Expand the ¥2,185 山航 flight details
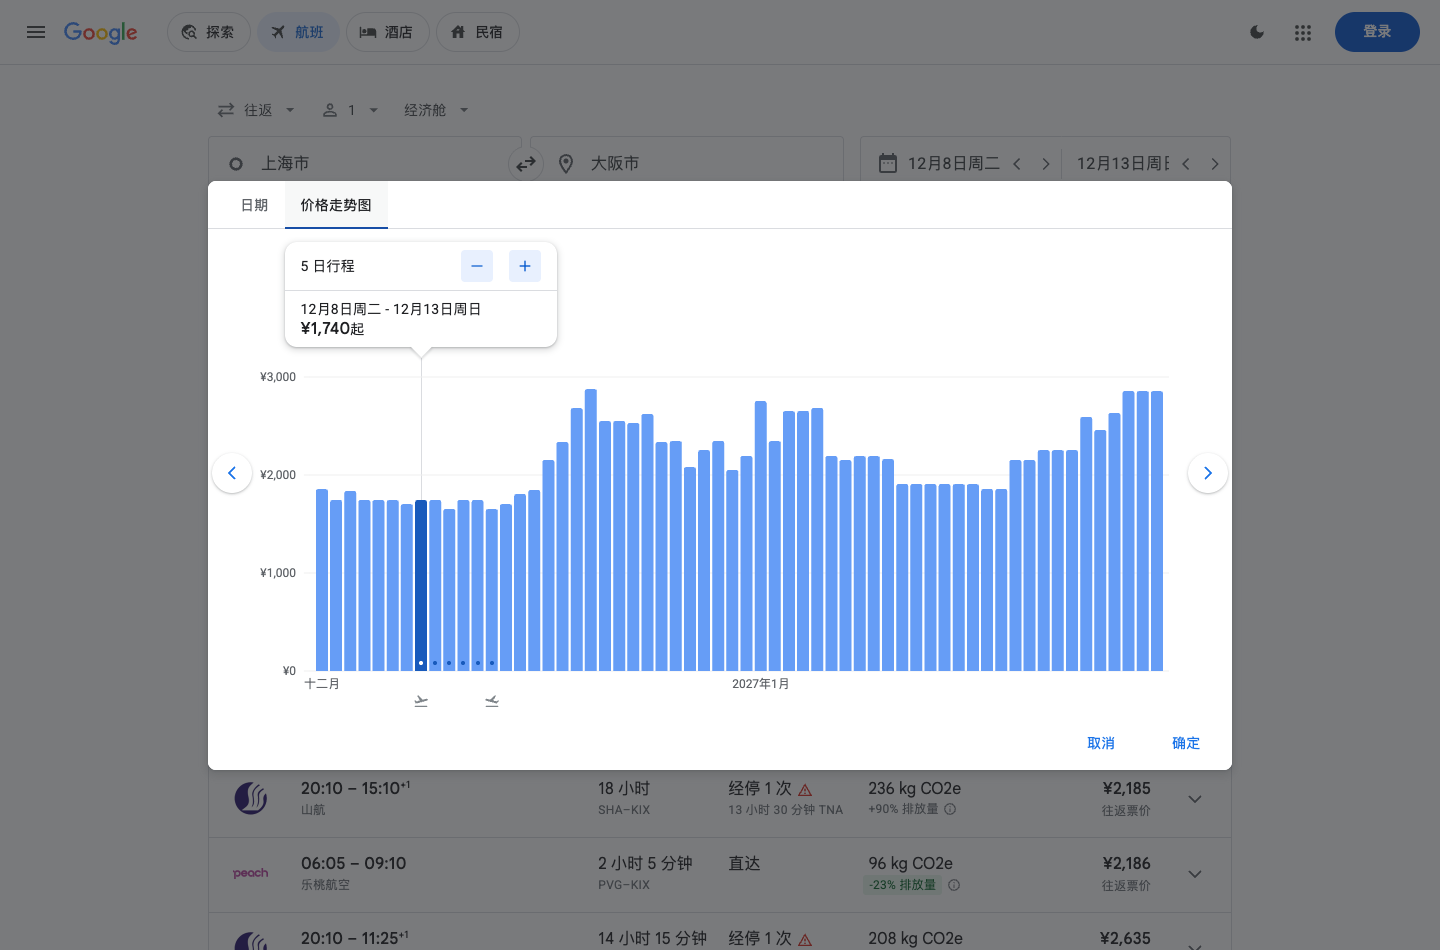The image size is (1440, 950). click(1195, 799)
